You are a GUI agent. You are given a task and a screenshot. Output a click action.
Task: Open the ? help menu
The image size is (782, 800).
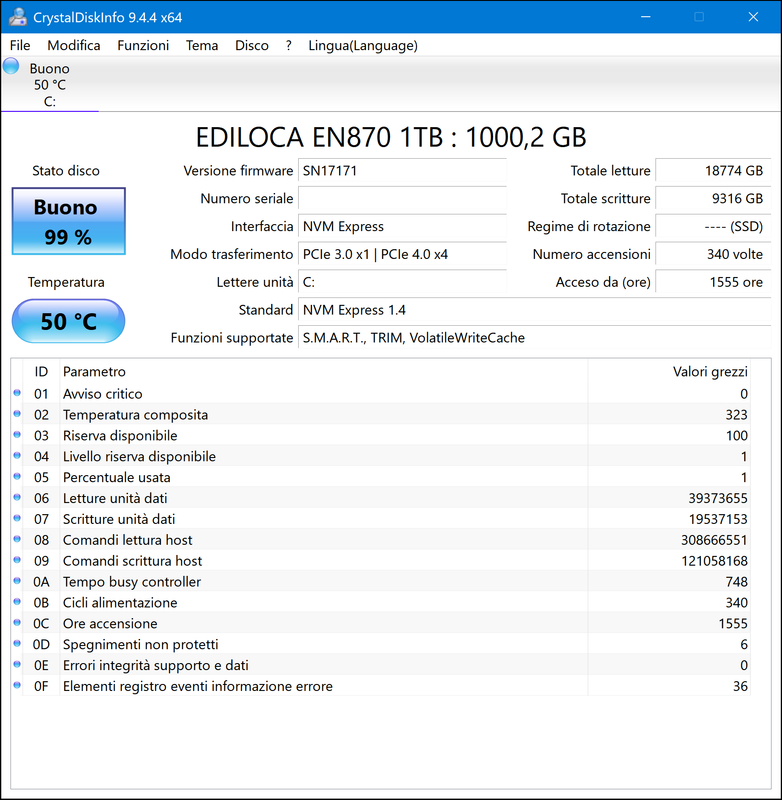289,45
